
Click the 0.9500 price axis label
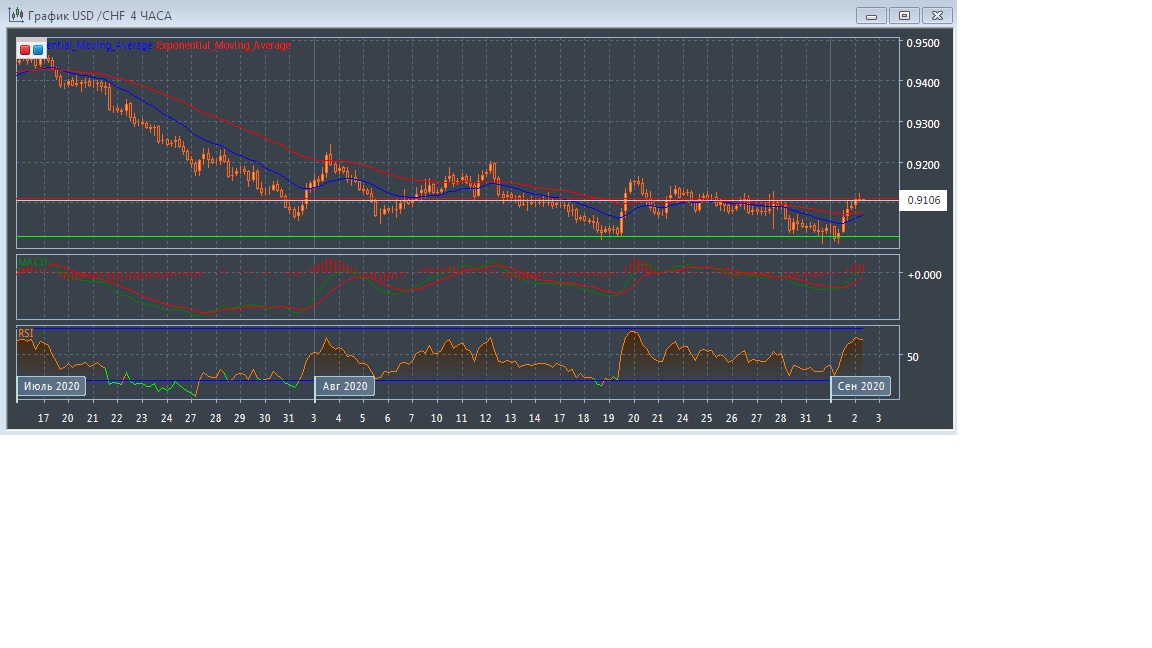[922, 43]
